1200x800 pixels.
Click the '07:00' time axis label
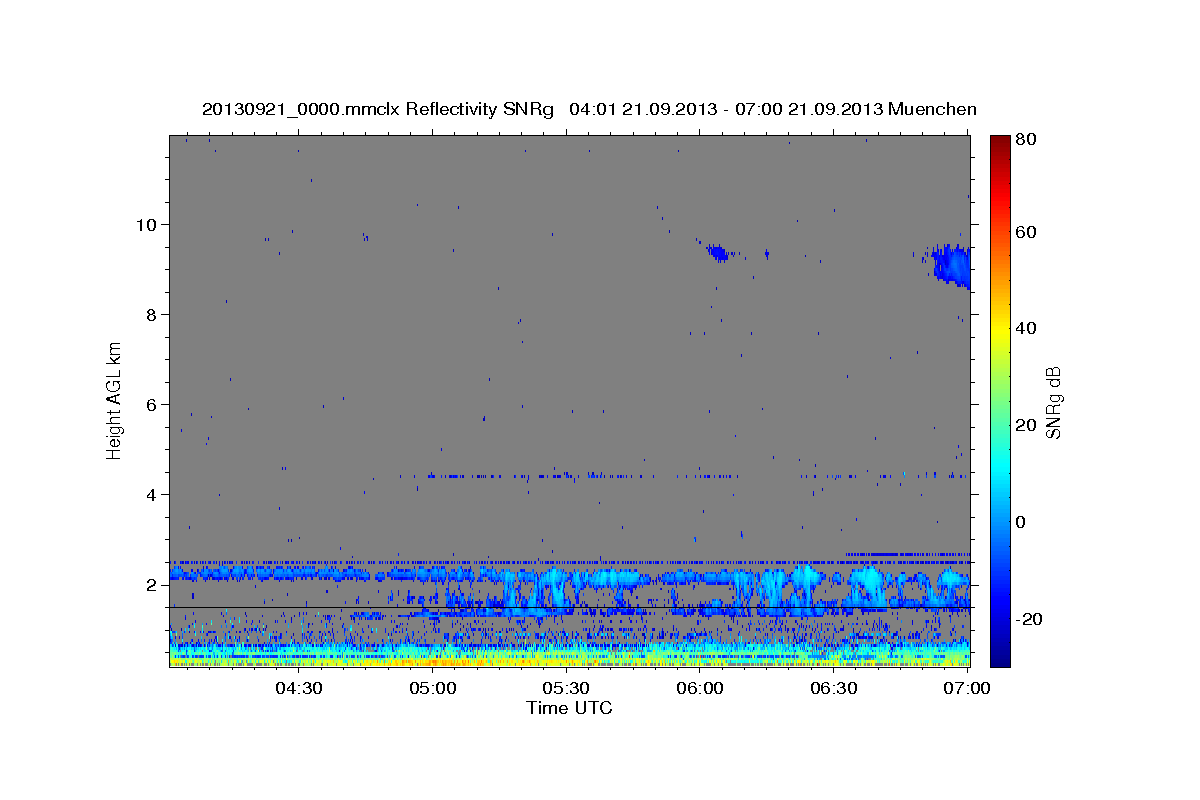click(x=968, y=688)
